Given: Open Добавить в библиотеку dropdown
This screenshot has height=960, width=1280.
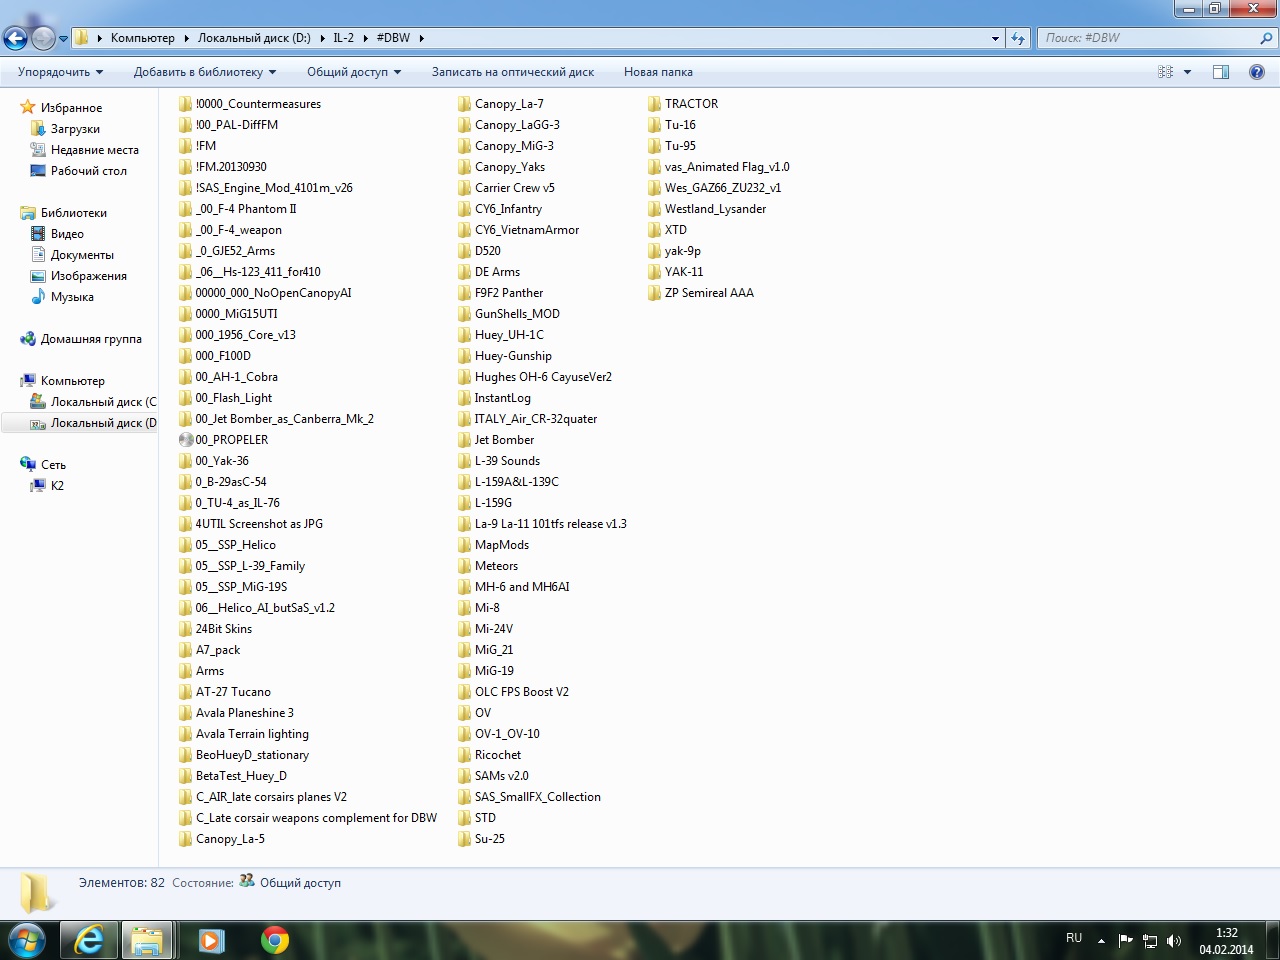Looking at the screenshot, I should click(x=205, y=72).
